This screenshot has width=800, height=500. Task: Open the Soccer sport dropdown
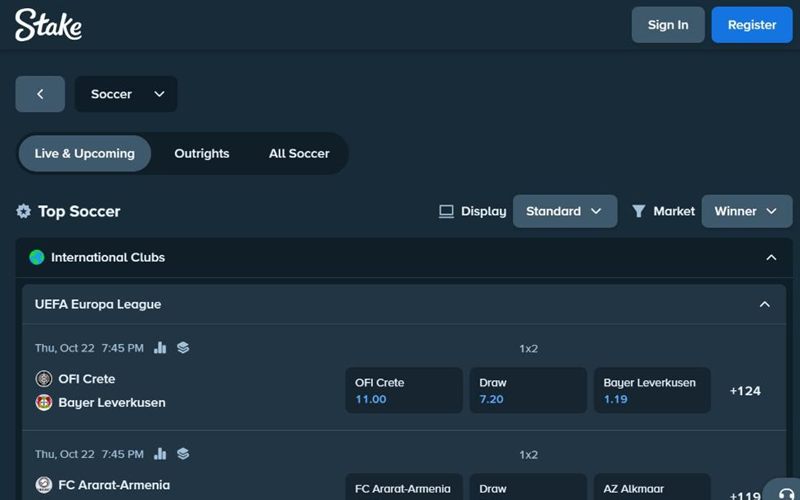point(126,94)
